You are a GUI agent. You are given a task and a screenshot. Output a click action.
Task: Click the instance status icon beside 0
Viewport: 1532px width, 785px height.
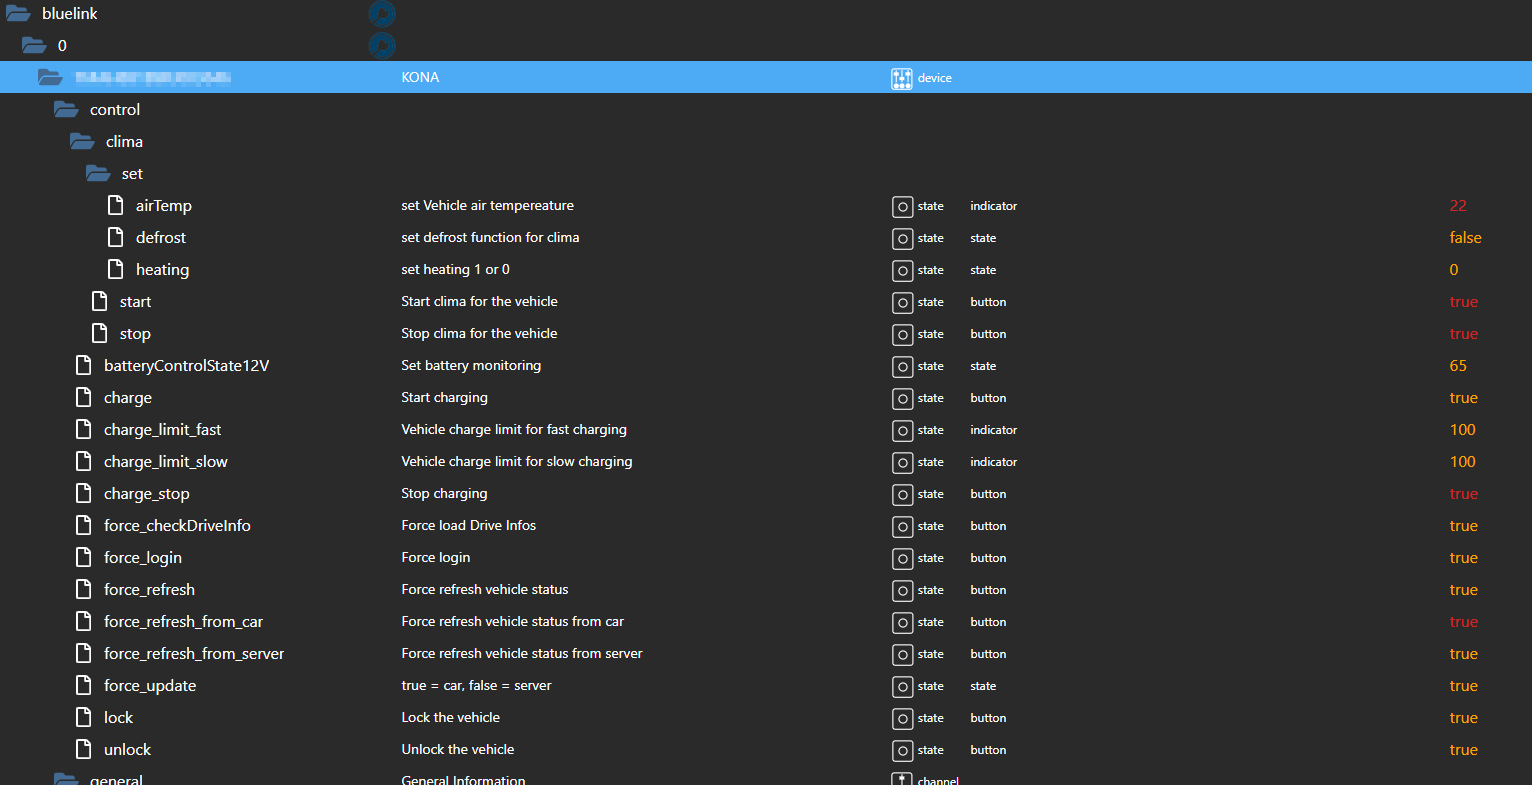[x=382, y=46]
